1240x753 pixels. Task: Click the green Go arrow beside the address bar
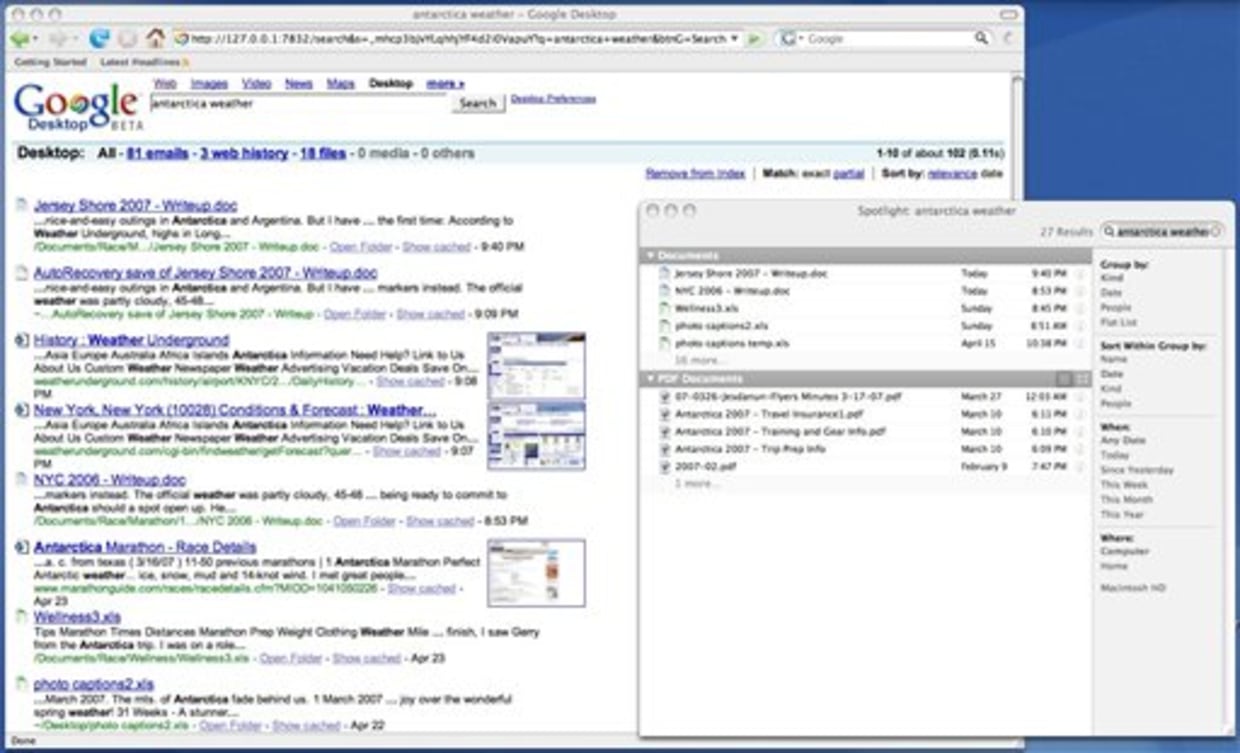click(756, 39)
